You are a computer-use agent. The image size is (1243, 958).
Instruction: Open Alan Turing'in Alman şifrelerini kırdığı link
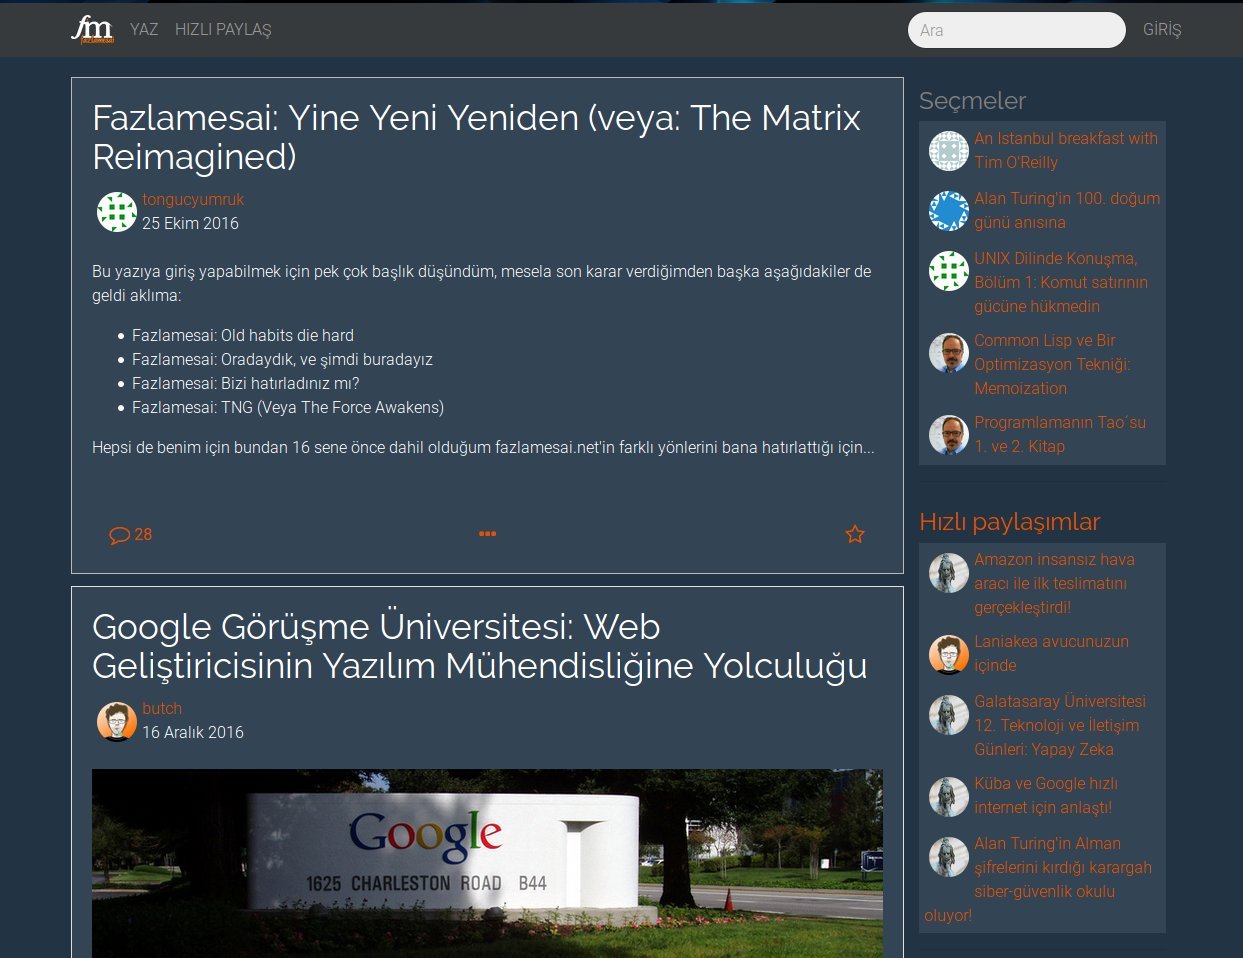click(x=1038, y=880)
